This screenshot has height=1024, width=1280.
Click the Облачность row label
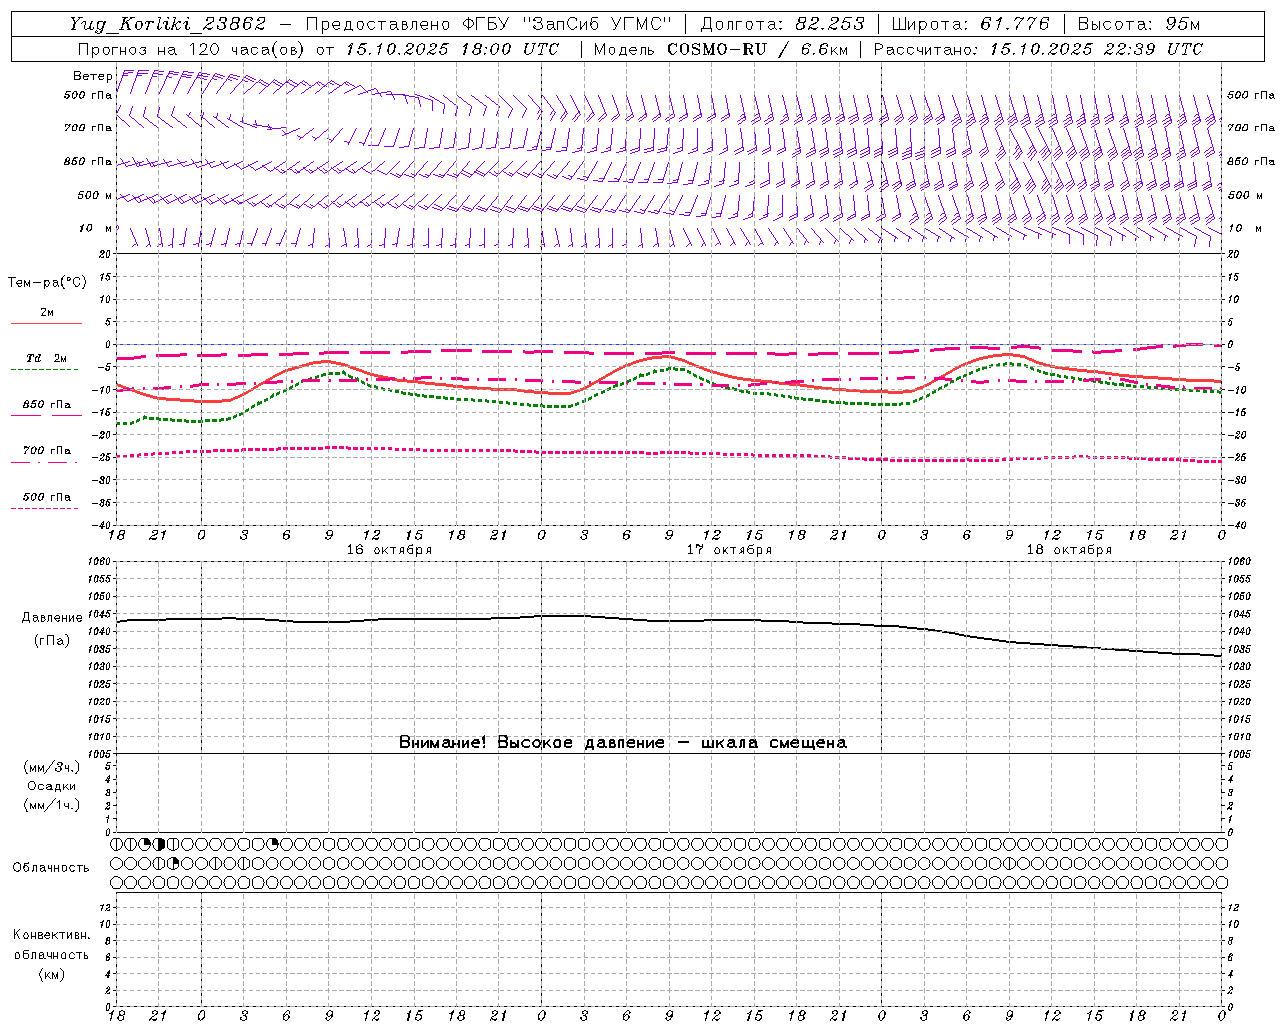click(51, 867)
